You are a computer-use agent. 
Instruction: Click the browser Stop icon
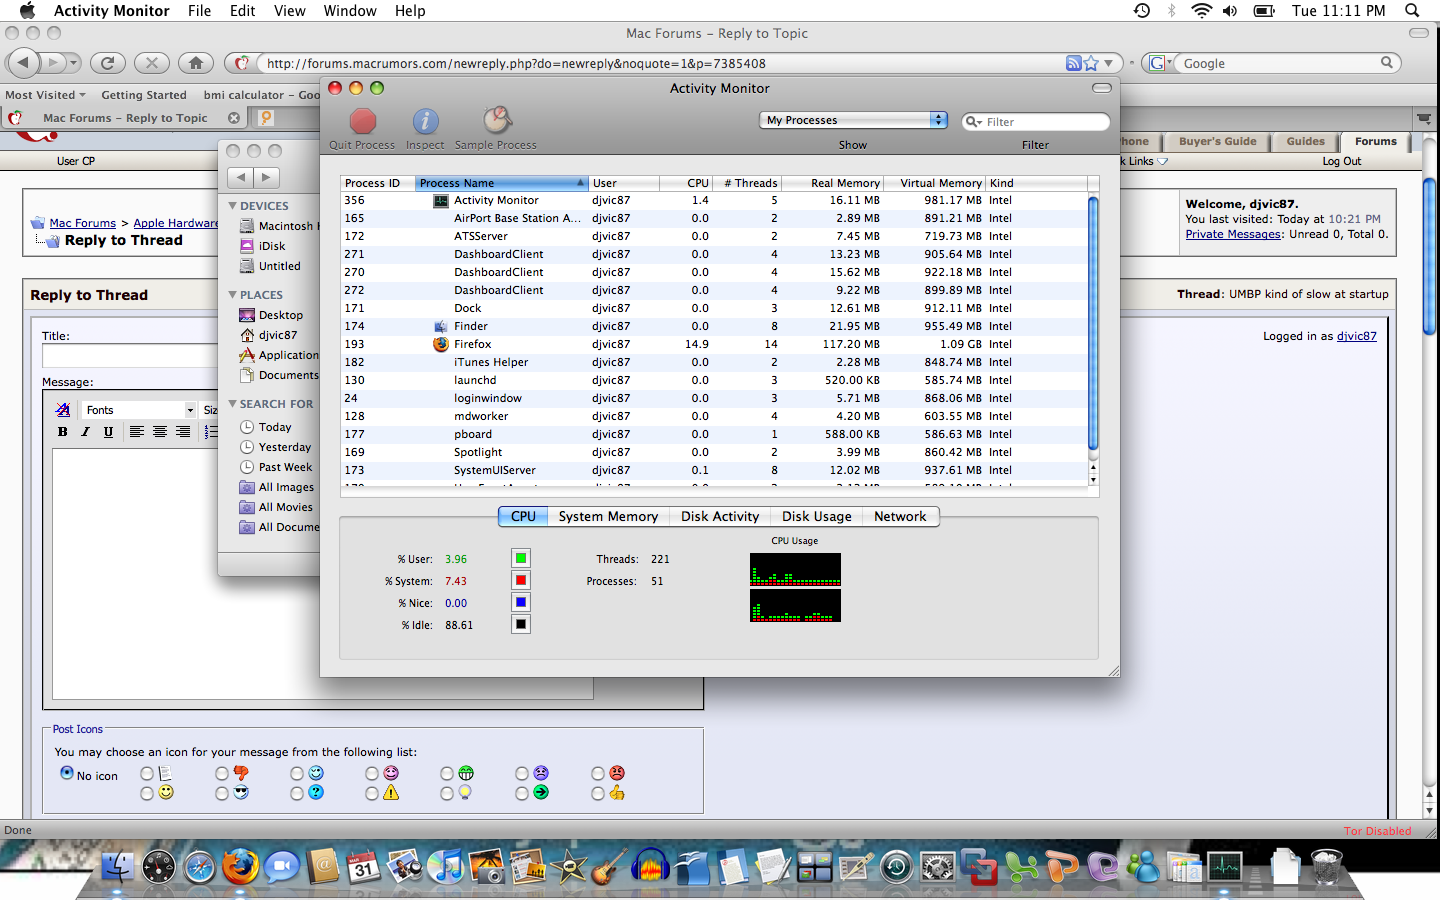(x=152, y=62)
